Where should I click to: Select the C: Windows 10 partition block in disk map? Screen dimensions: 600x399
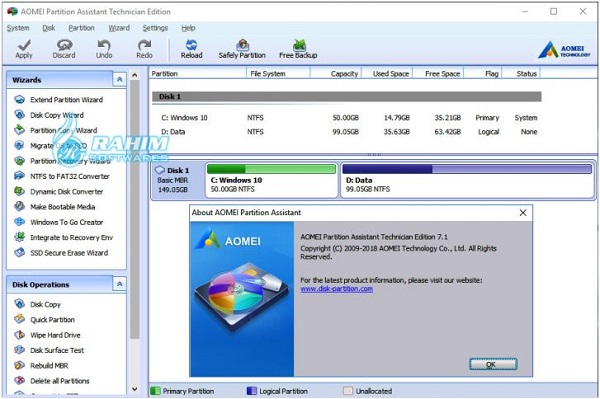272,180
